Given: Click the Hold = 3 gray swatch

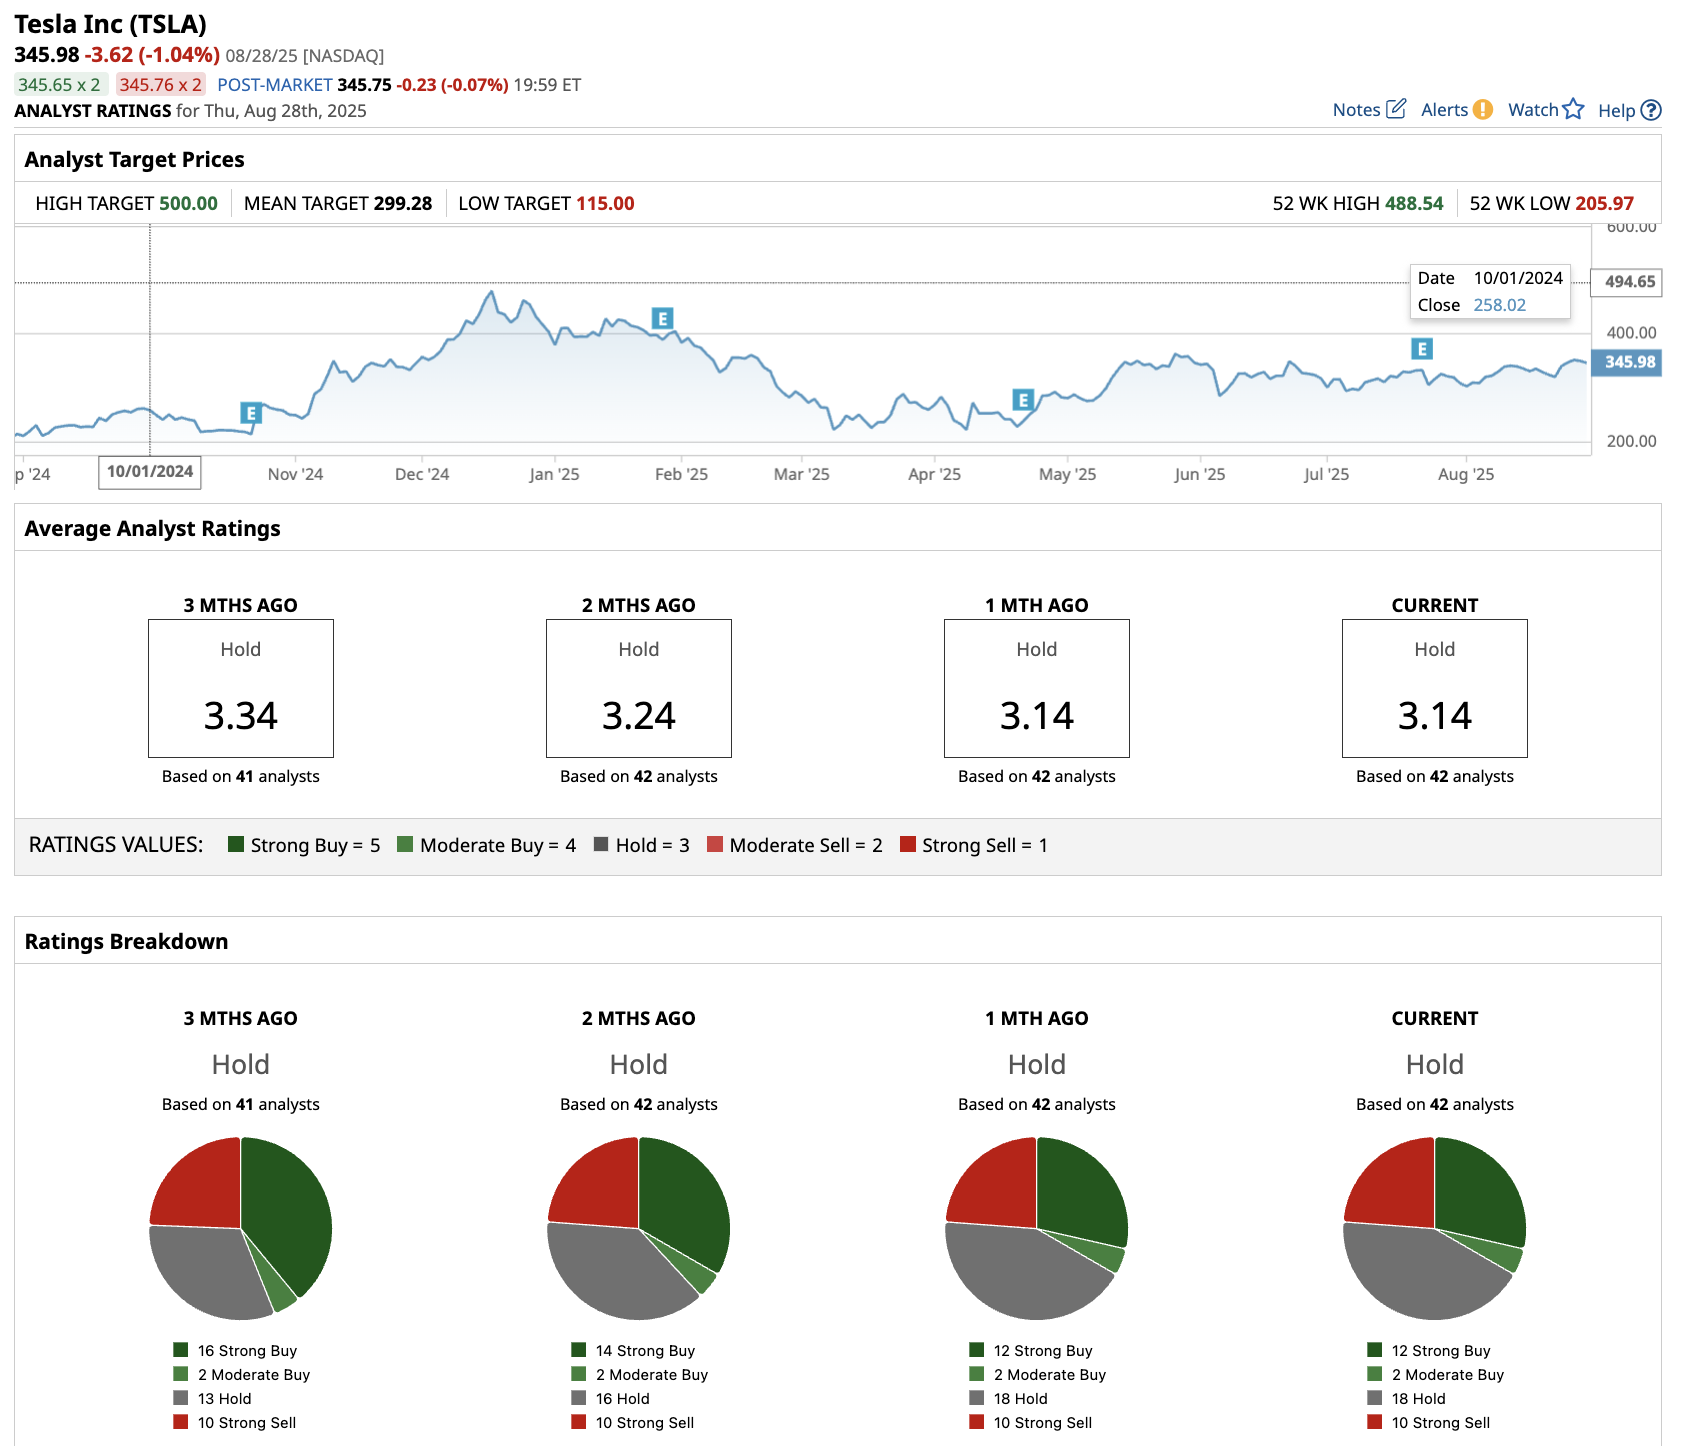Looking at the screenshot, I should [x=601, y=844].
